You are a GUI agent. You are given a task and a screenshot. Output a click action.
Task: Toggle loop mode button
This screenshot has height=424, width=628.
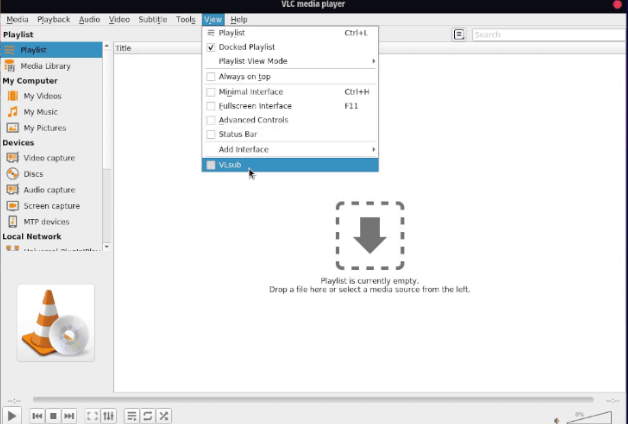148,416
